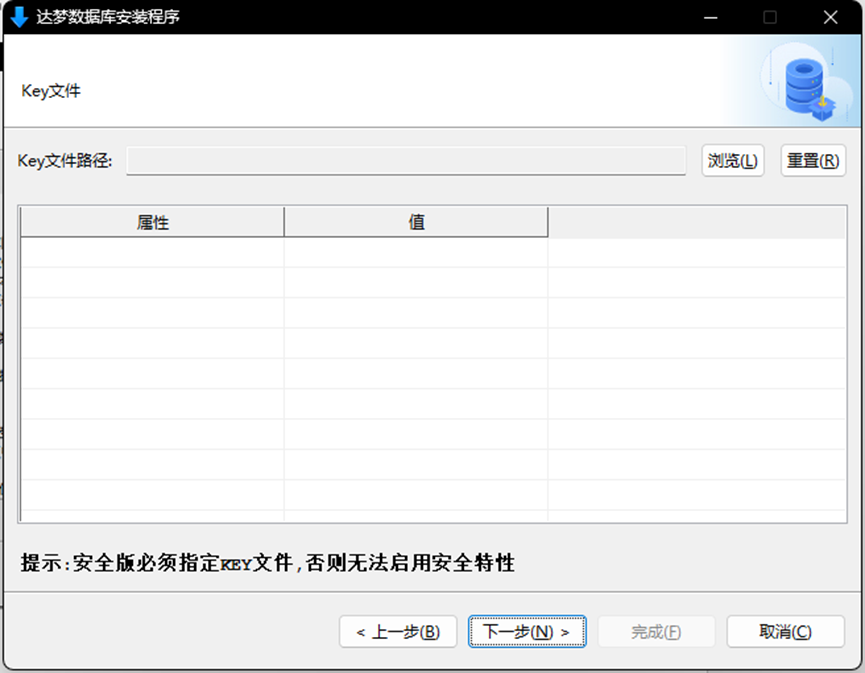Viewport: 865px width, 673px height.
Task: Click the Key文件路径 label
Action: tap(65, 161)
